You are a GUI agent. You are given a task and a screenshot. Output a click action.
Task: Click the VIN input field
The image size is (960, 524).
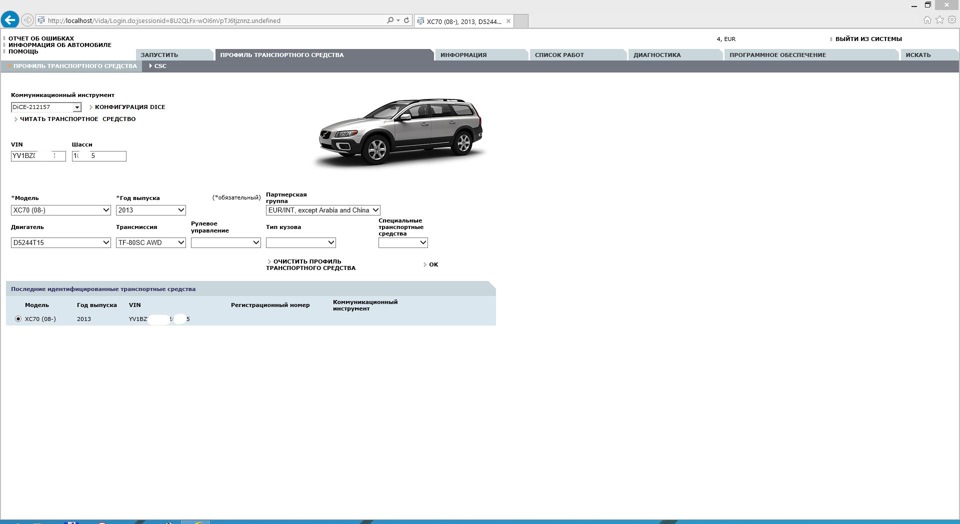[38, 156]
